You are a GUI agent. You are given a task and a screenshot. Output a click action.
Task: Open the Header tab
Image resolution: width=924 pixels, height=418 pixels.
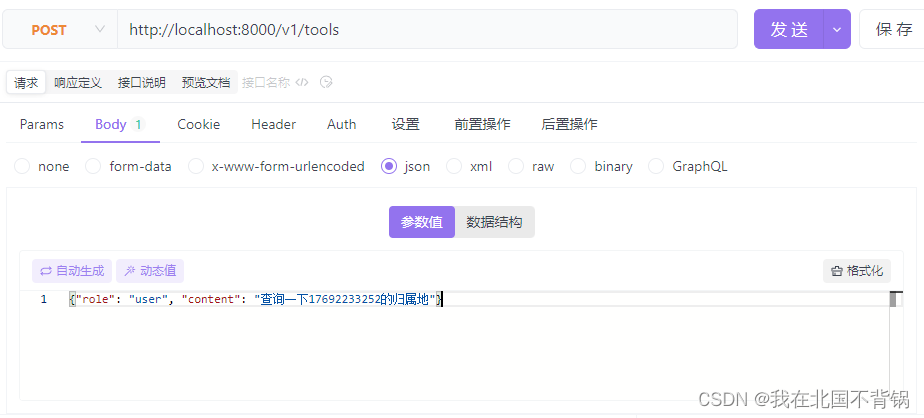click(x=273, y=124)
